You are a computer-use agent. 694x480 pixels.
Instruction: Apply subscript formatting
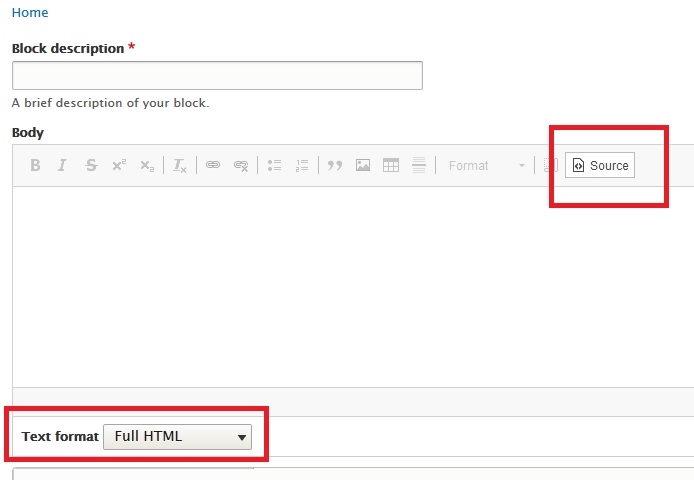[x=147, y=166]
